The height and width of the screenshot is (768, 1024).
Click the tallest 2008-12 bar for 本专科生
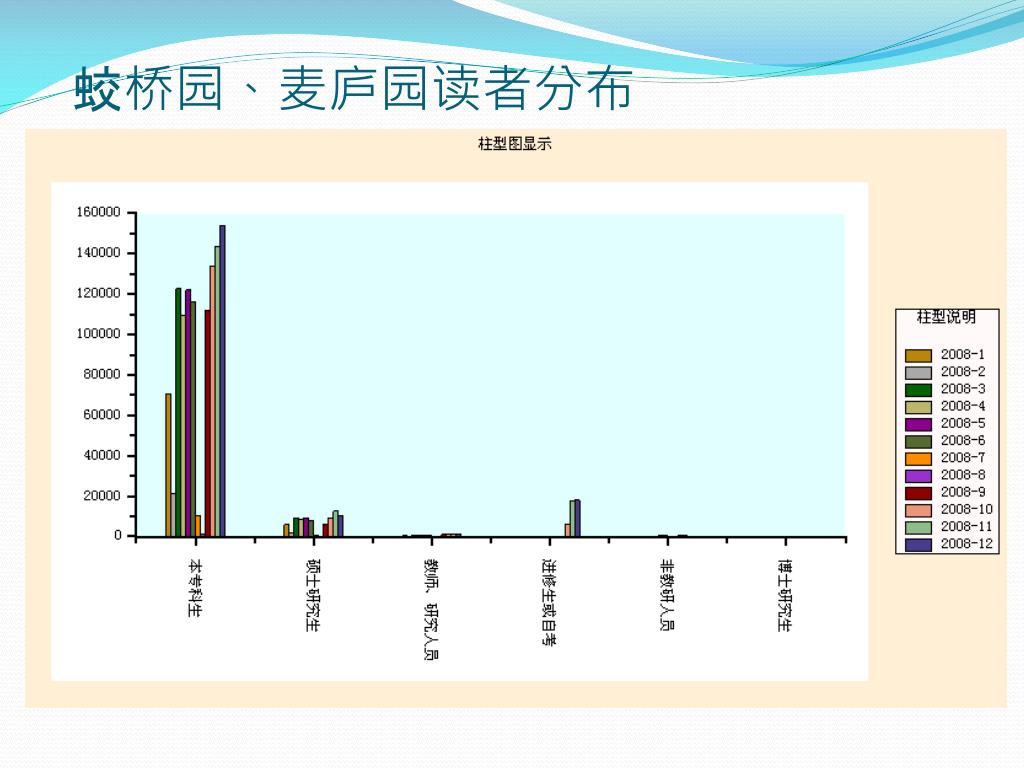click(222, 381)
